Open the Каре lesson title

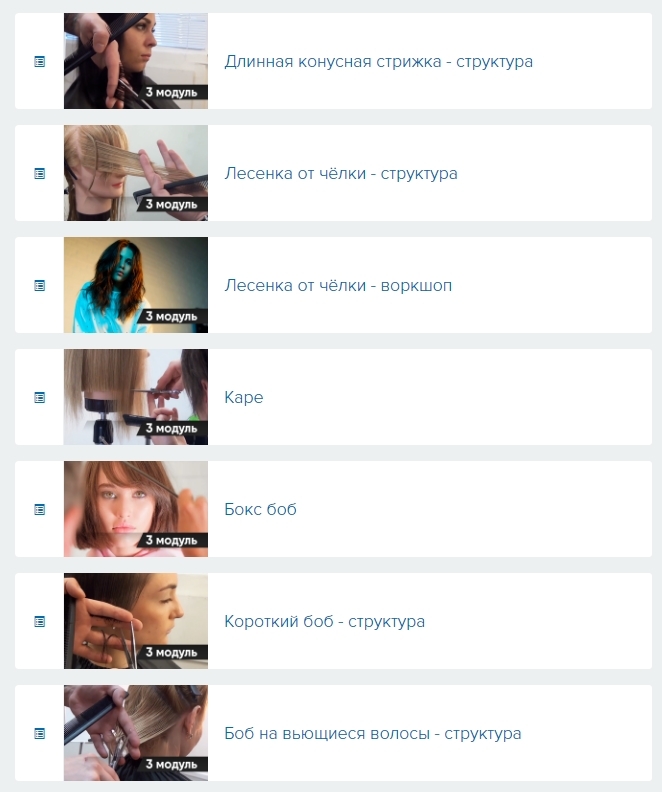pos(244,398)
